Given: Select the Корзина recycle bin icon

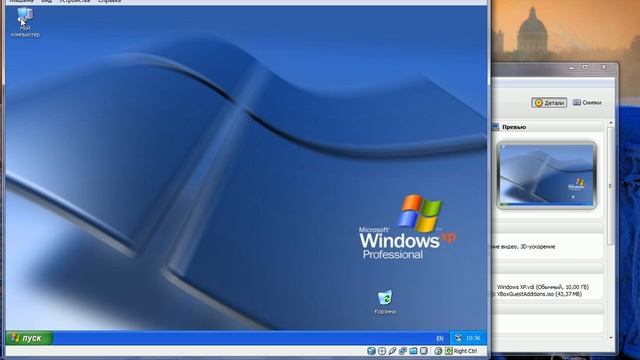Looking at the screenshot, I should (x=385, y=302).
